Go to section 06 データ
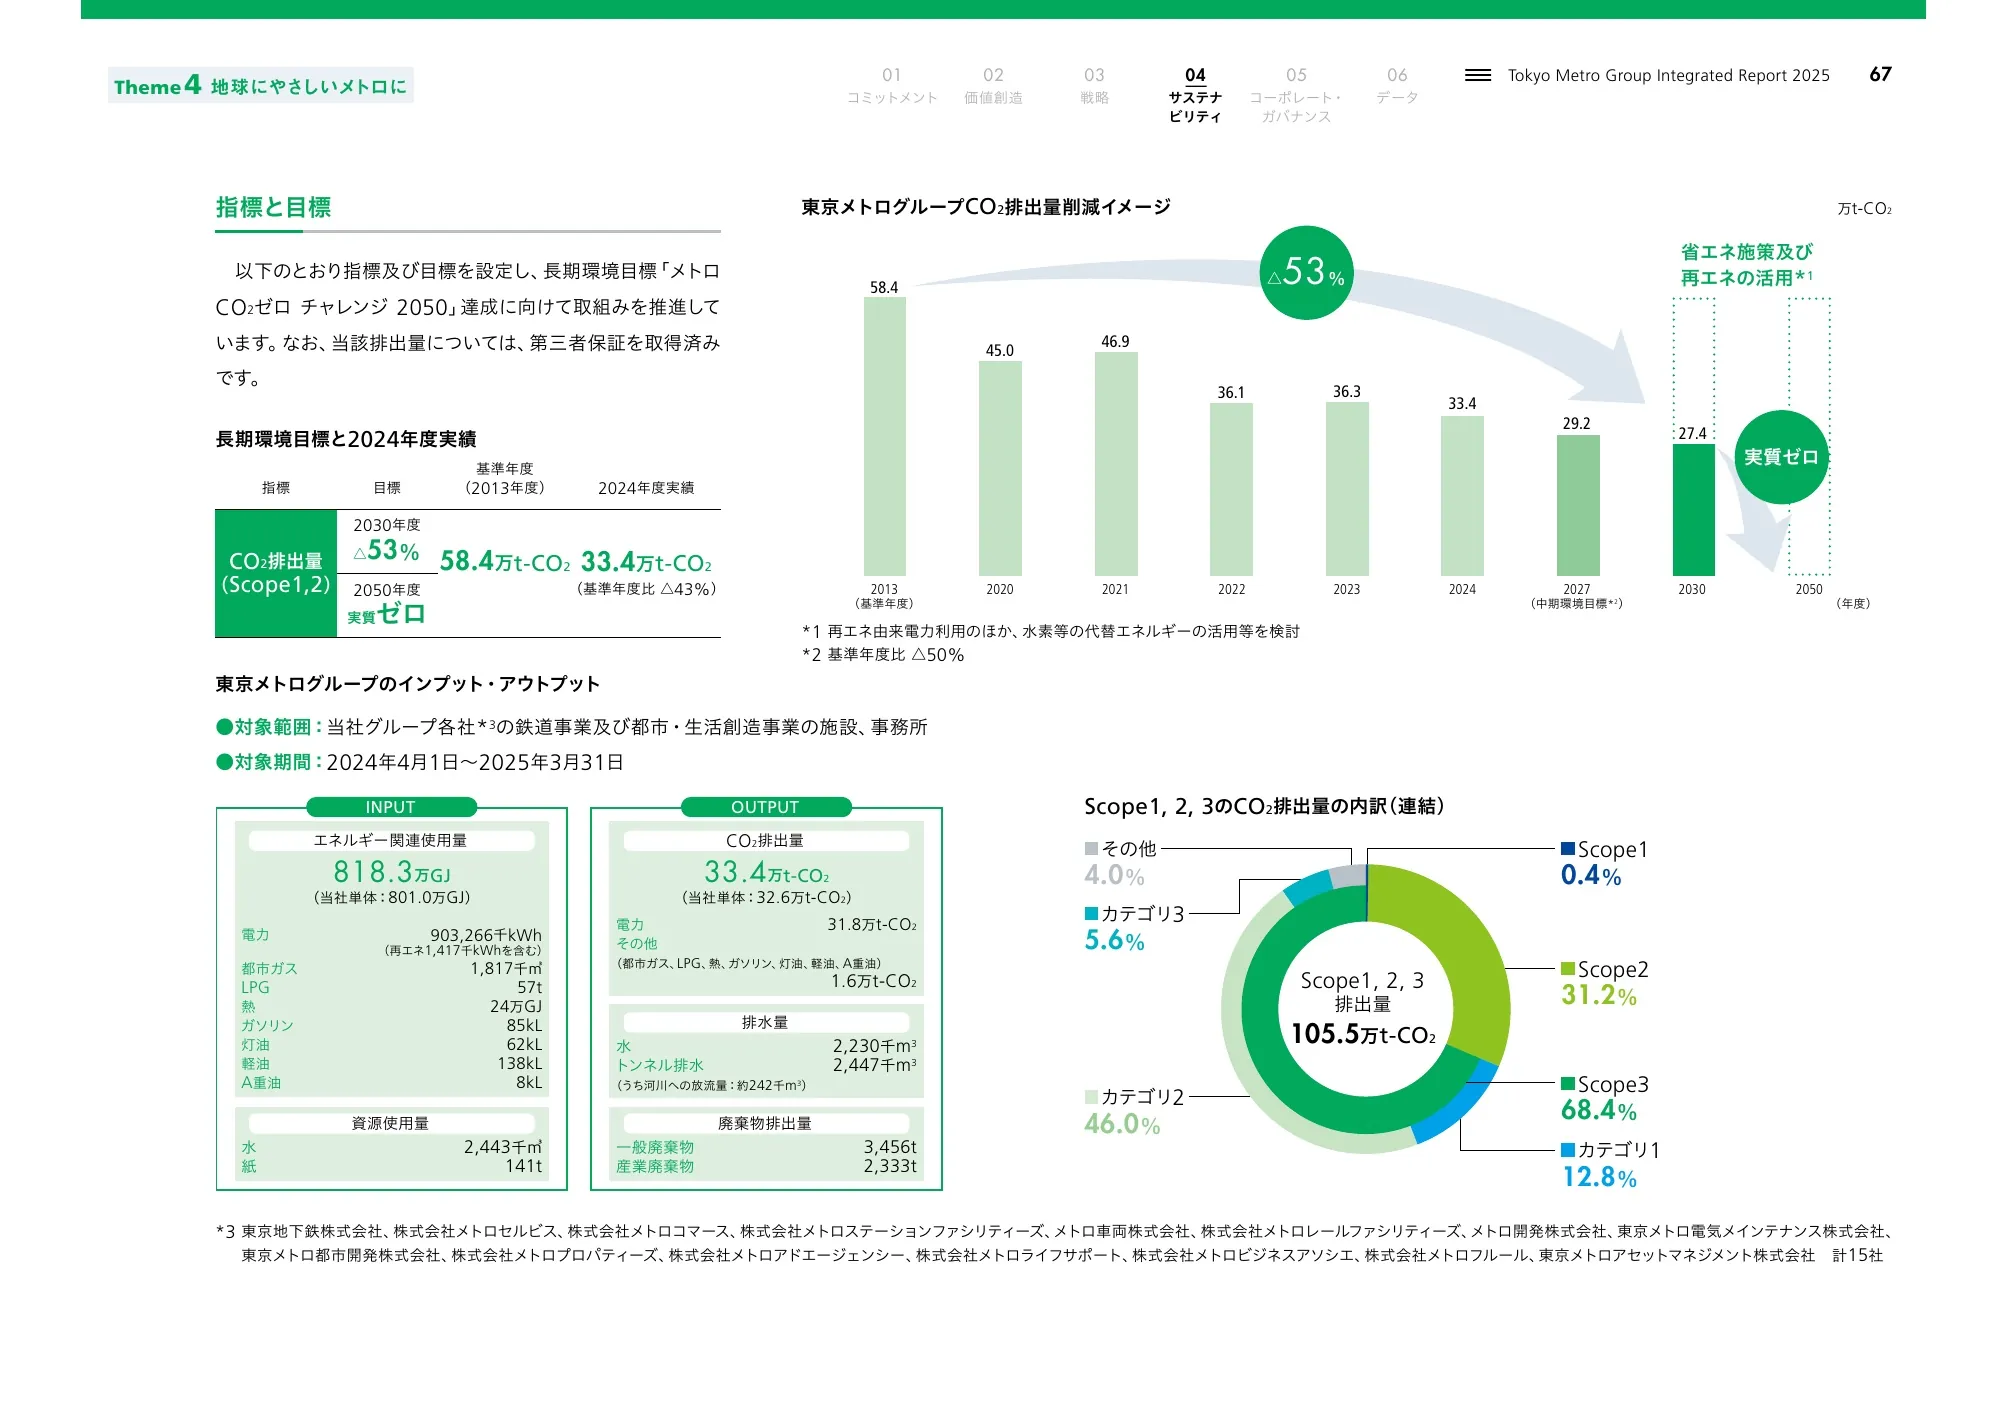The image size is (2000, 1415). (1397, 86)
